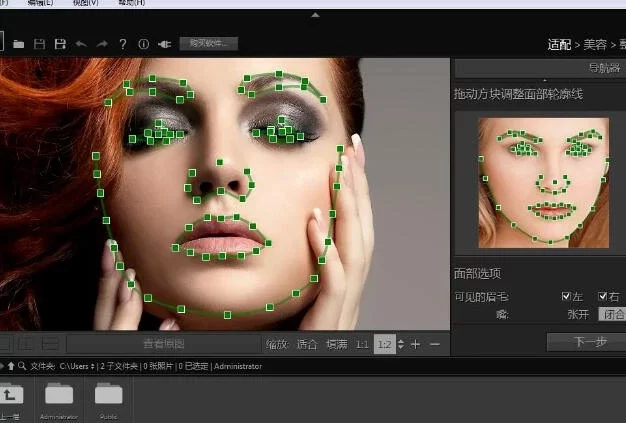The height and width of the screenshot is (423, 626).
Task: Set zoom to 1:1
Action: (x=362, y=344)
